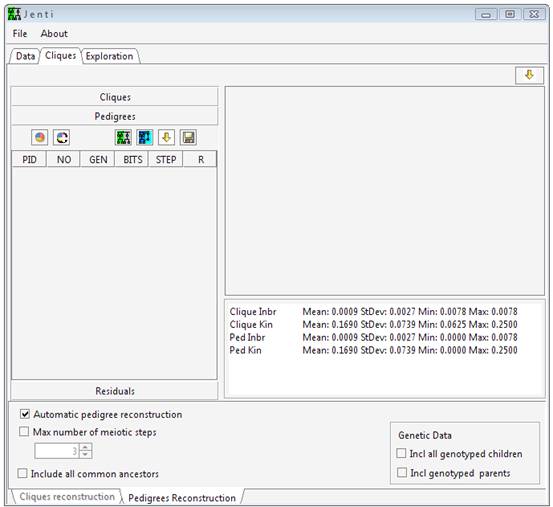Click the floppy disk save icon
This screenshot has height=507, width=553.
pos(188,137)
